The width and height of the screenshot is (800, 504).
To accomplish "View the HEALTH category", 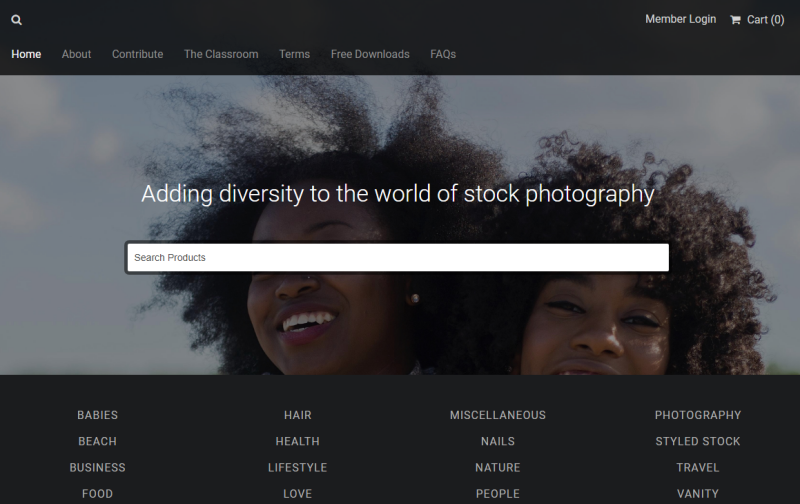I will pos(297,441).
